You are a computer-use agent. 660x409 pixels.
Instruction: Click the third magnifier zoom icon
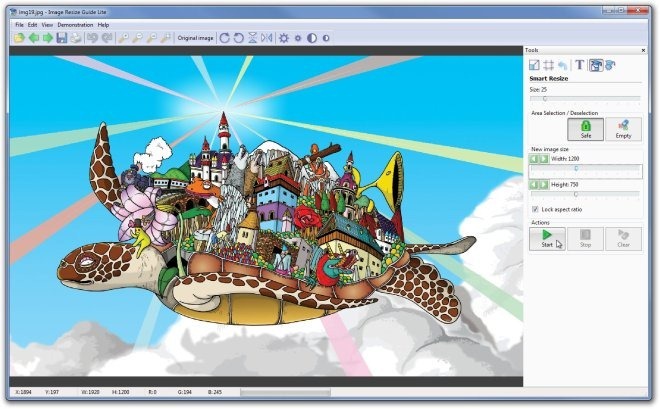[152, 38]
